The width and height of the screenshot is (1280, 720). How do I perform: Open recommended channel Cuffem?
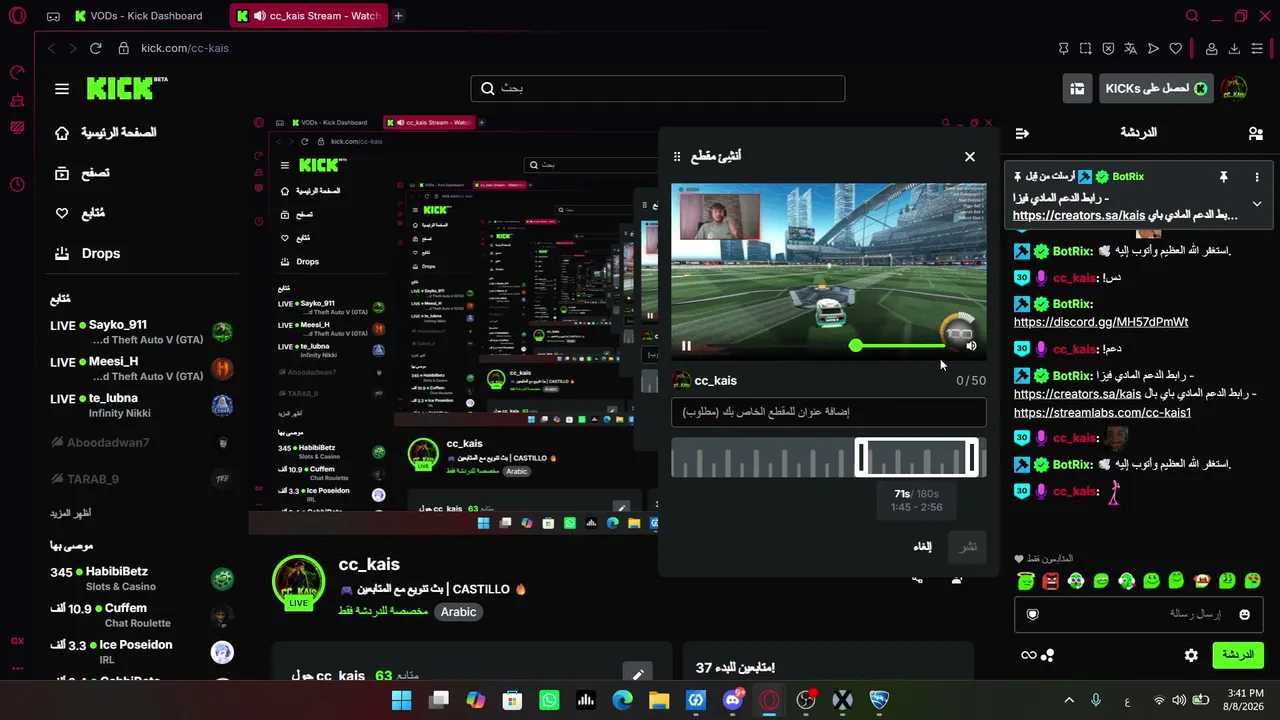pos(141,615)
